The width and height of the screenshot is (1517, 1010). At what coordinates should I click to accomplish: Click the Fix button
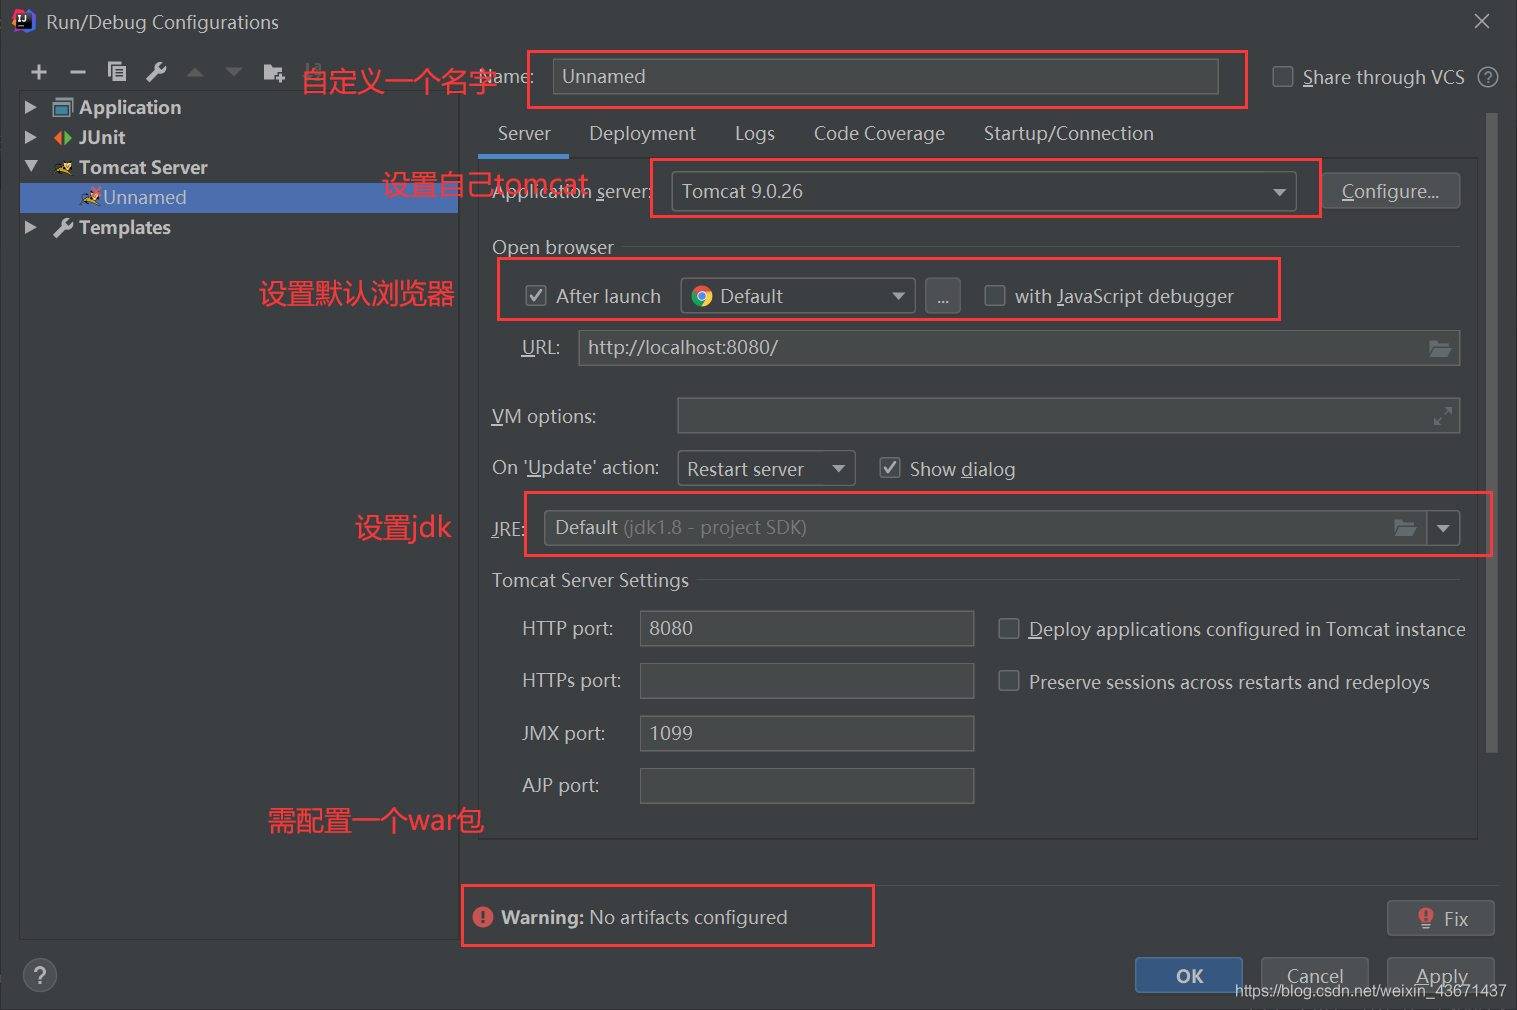(x=1441, y=918)
